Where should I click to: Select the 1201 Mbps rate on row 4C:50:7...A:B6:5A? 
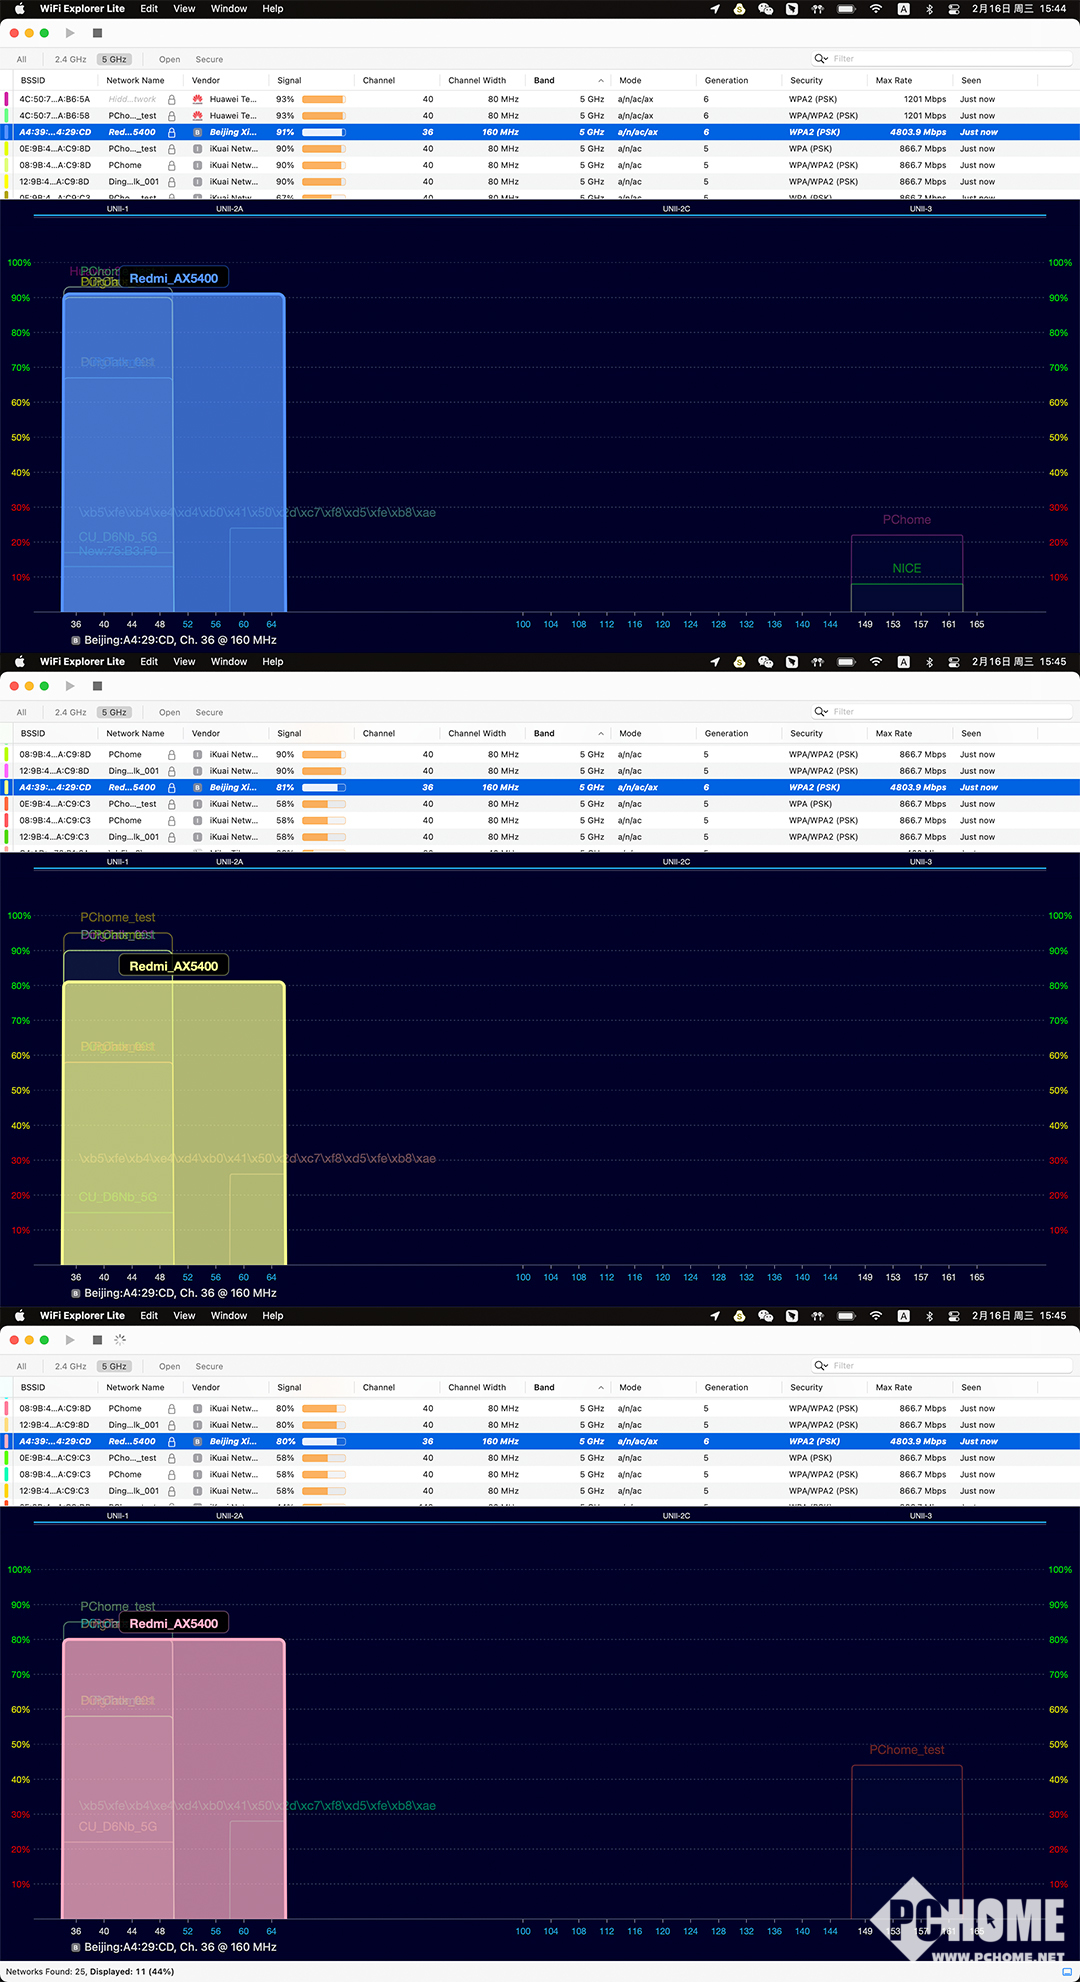[924, 99]
